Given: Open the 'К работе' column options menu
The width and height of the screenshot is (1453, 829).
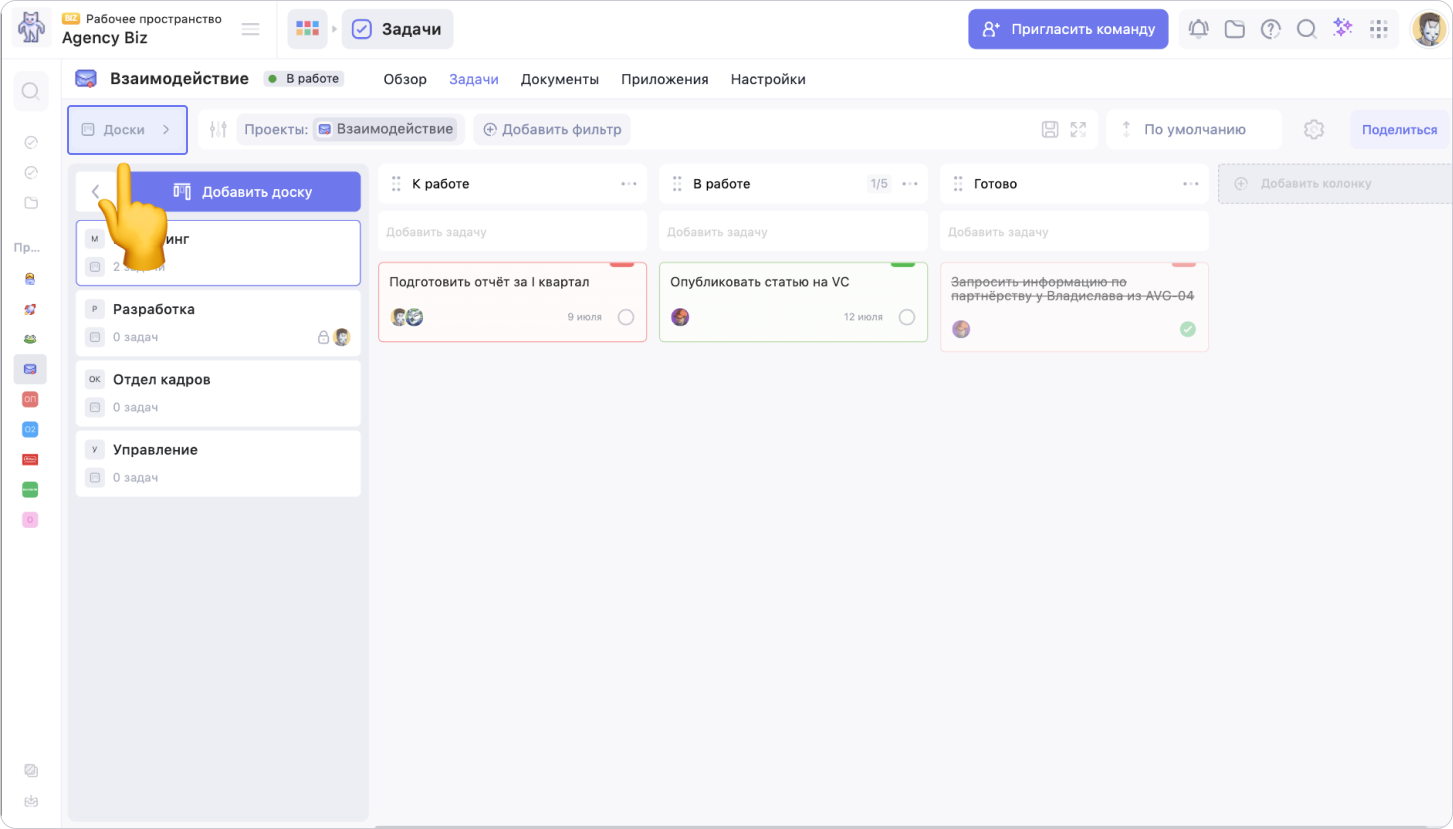Looking at the screenshot, I should (629, 184).
